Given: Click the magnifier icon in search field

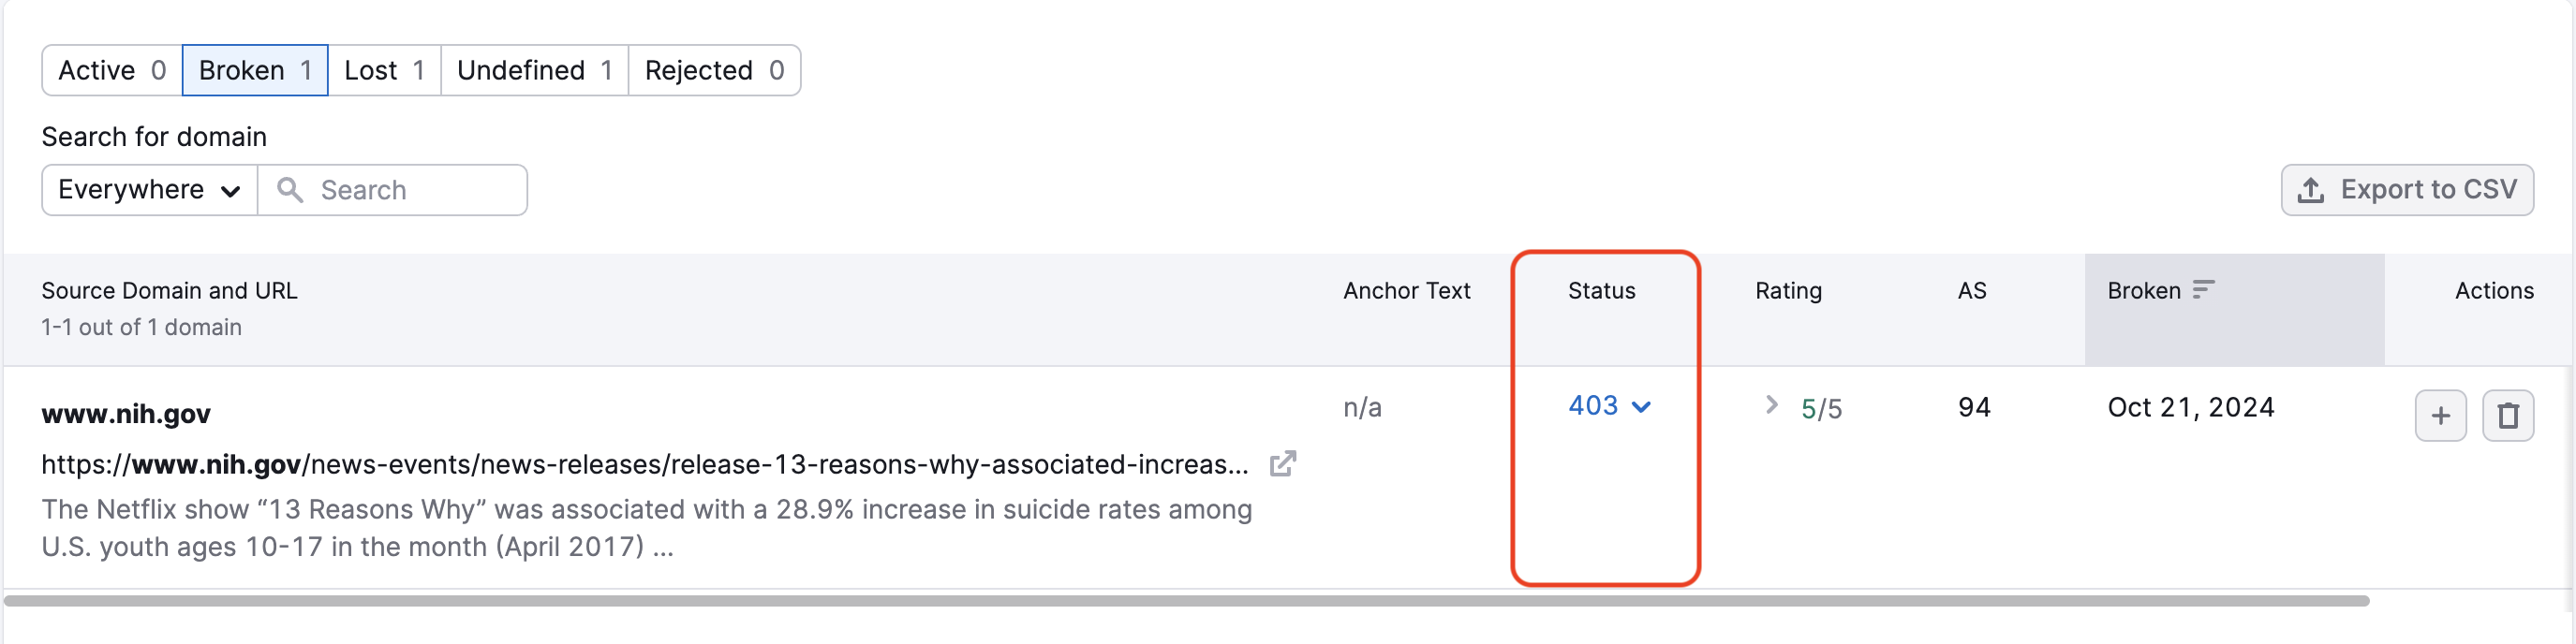Looking at the screenshot, I should pyautogui.click(x=290, y=190).
